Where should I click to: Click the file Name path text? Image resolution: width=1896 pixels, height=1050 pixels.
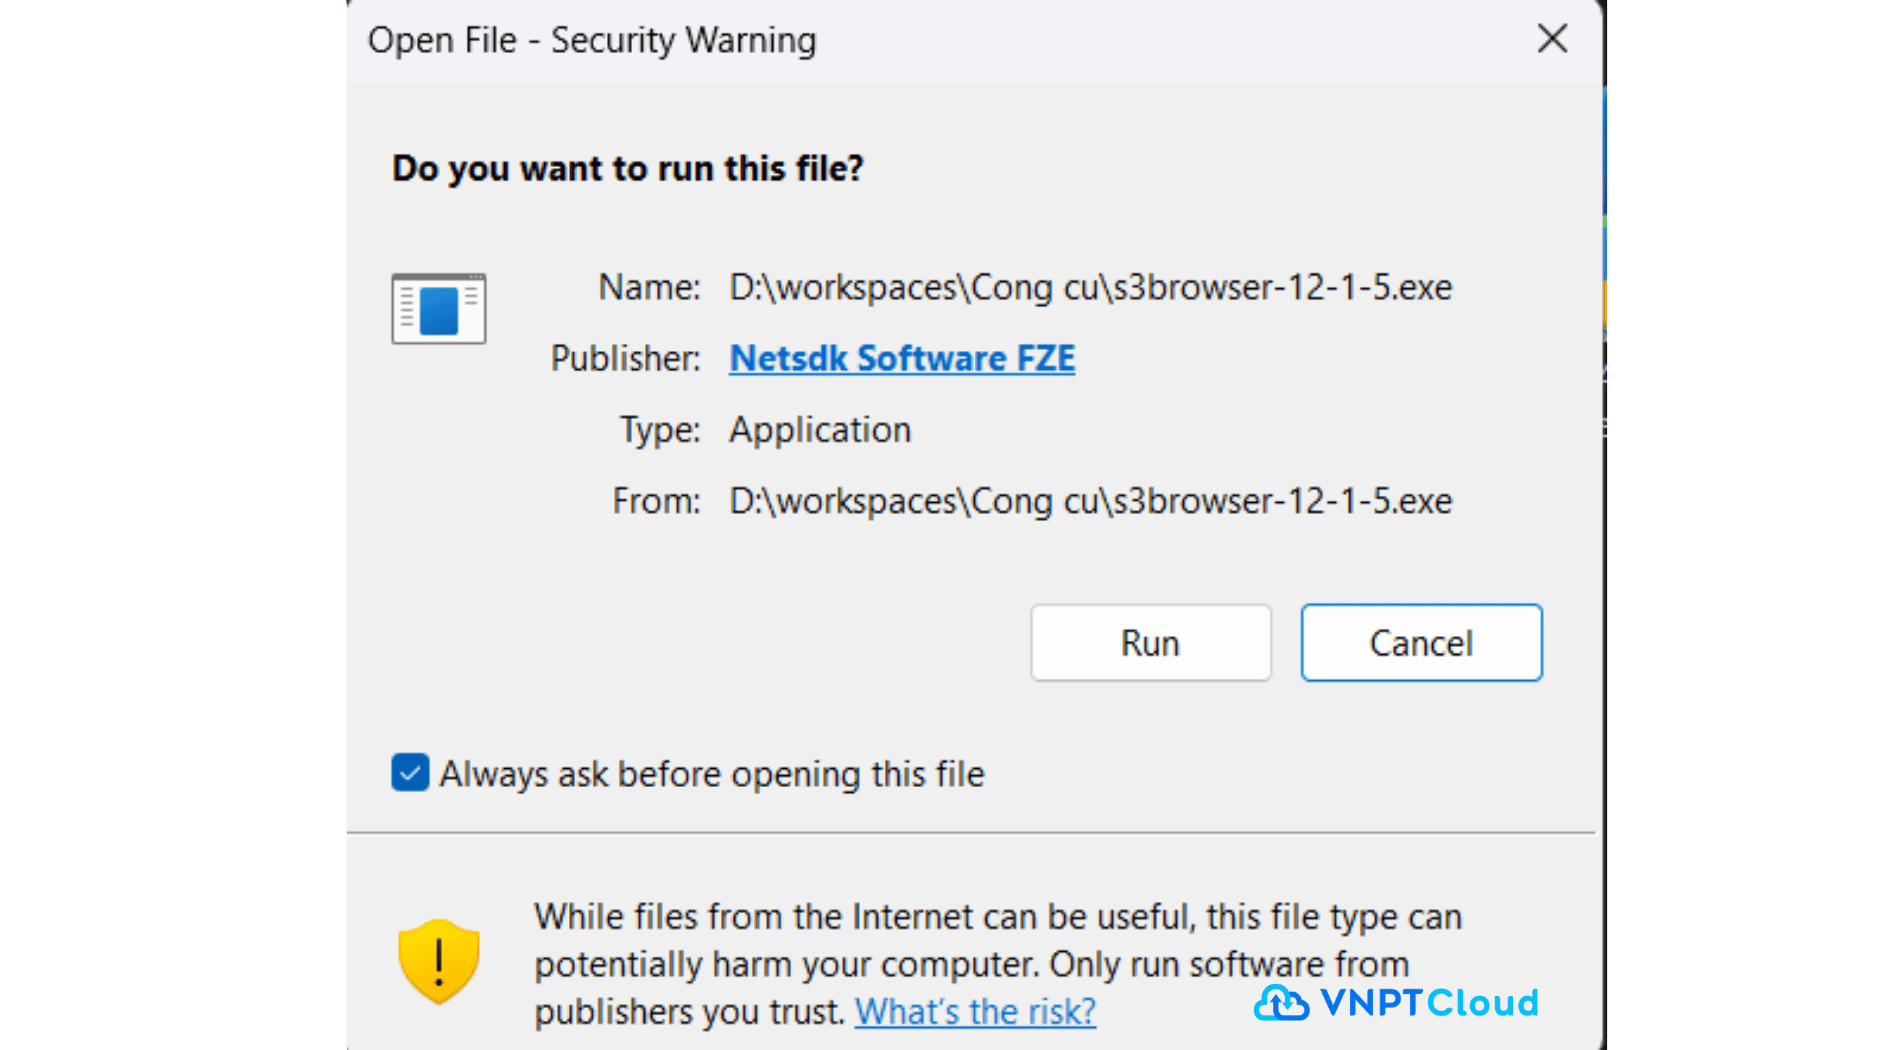point(1090,288)
